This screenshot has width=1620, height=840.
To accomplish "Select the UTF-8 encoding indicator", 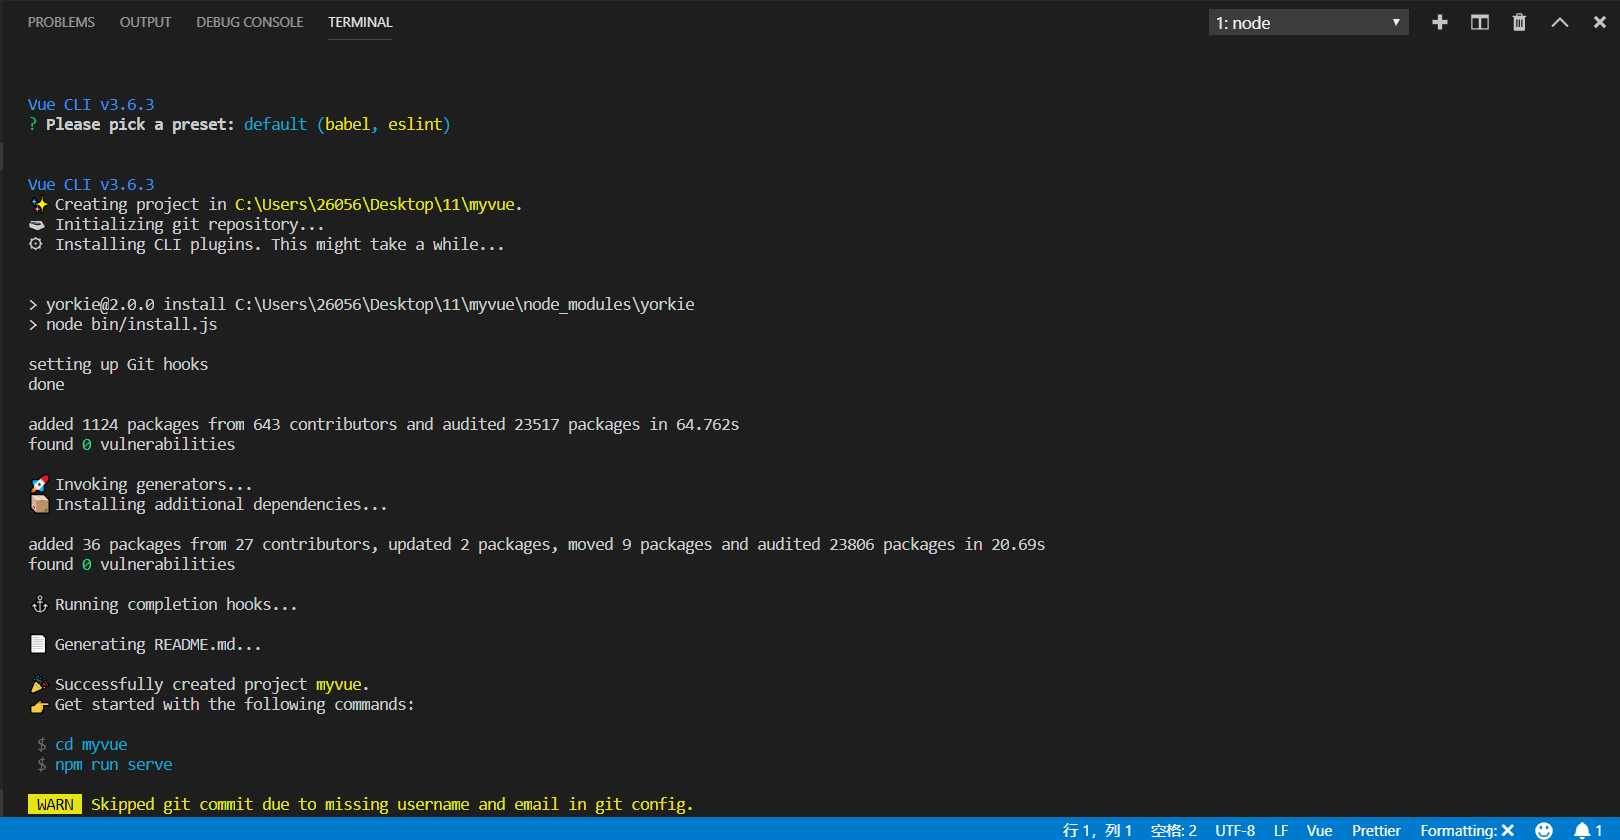I will tap(1235, 830).
